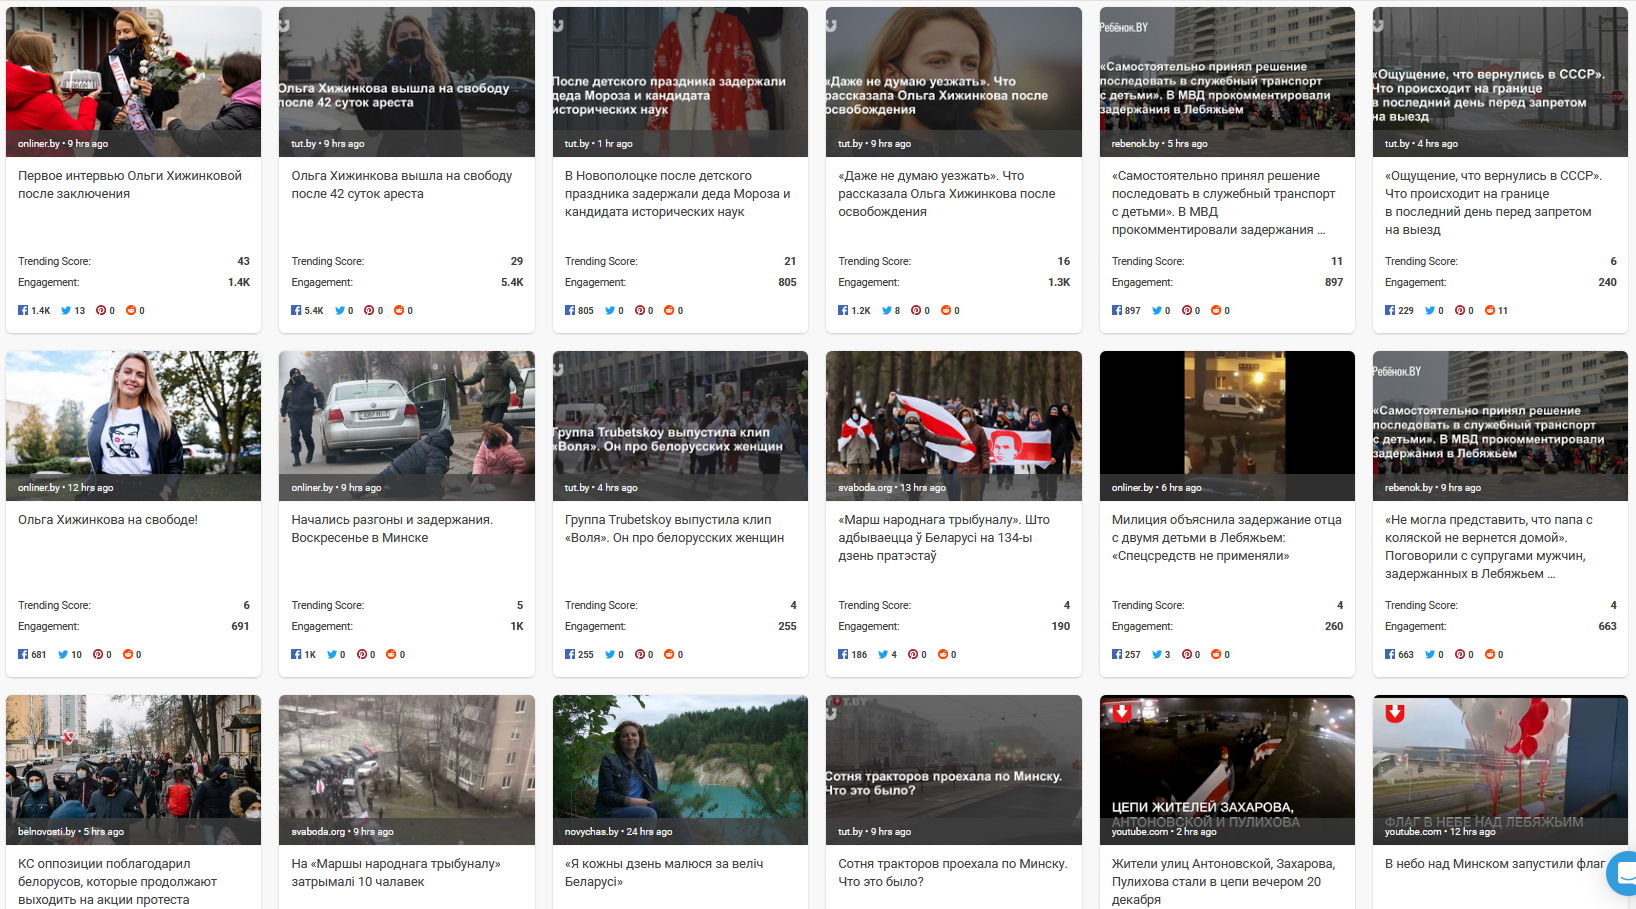This screenshot has width=1636, height=909.
Task: Click Twitter icon showing 13 shares
Action: [x=66, y=311]
